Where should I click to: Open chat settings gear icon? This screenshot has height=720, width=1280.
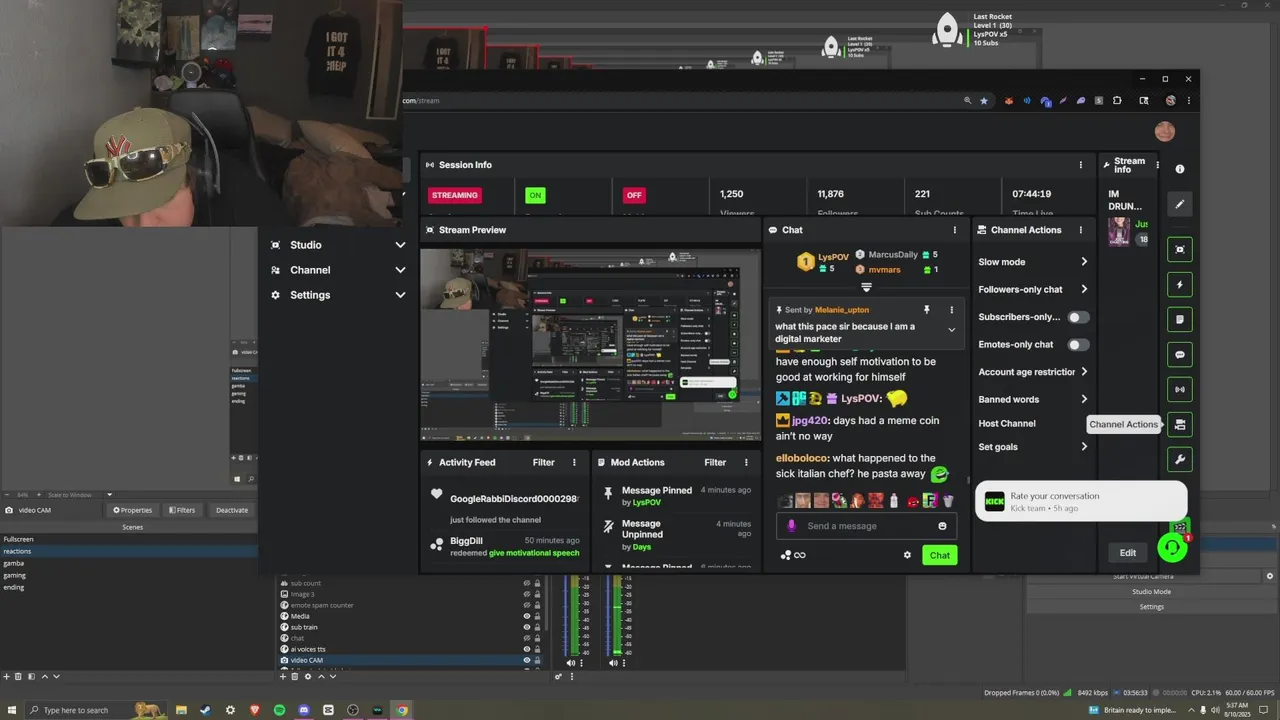coord(907,555)
